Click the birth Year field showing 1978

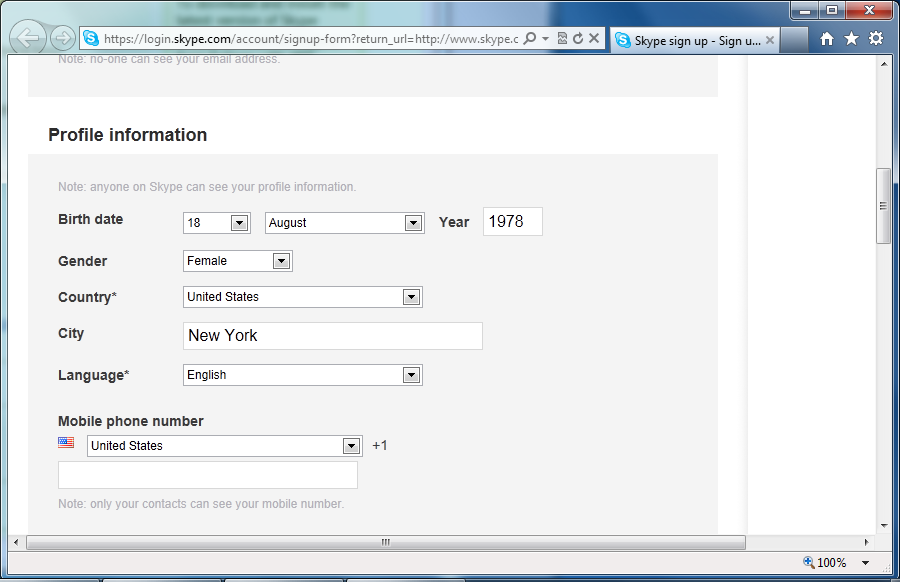pos(512,222)
